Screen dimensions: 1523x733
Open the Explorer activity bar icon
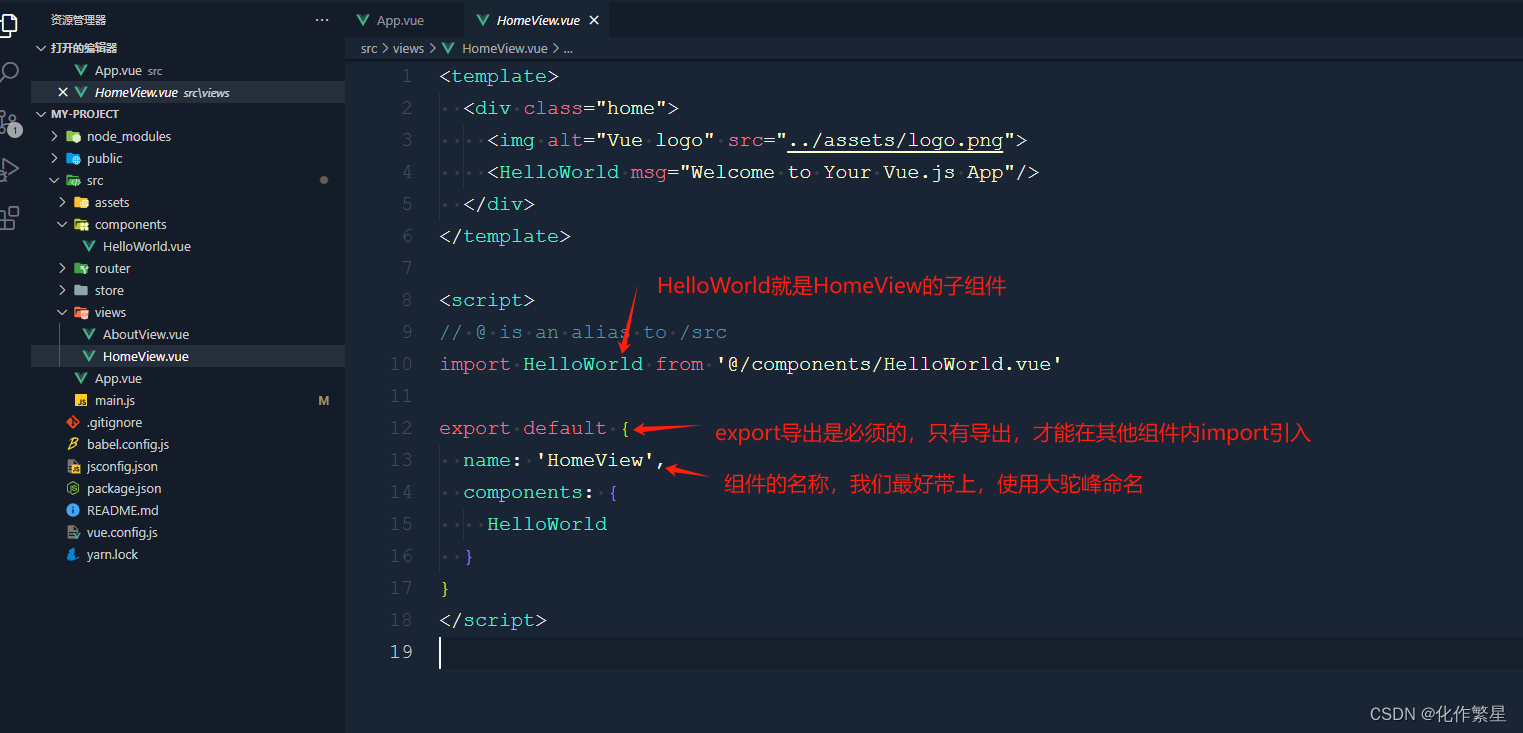8,24
